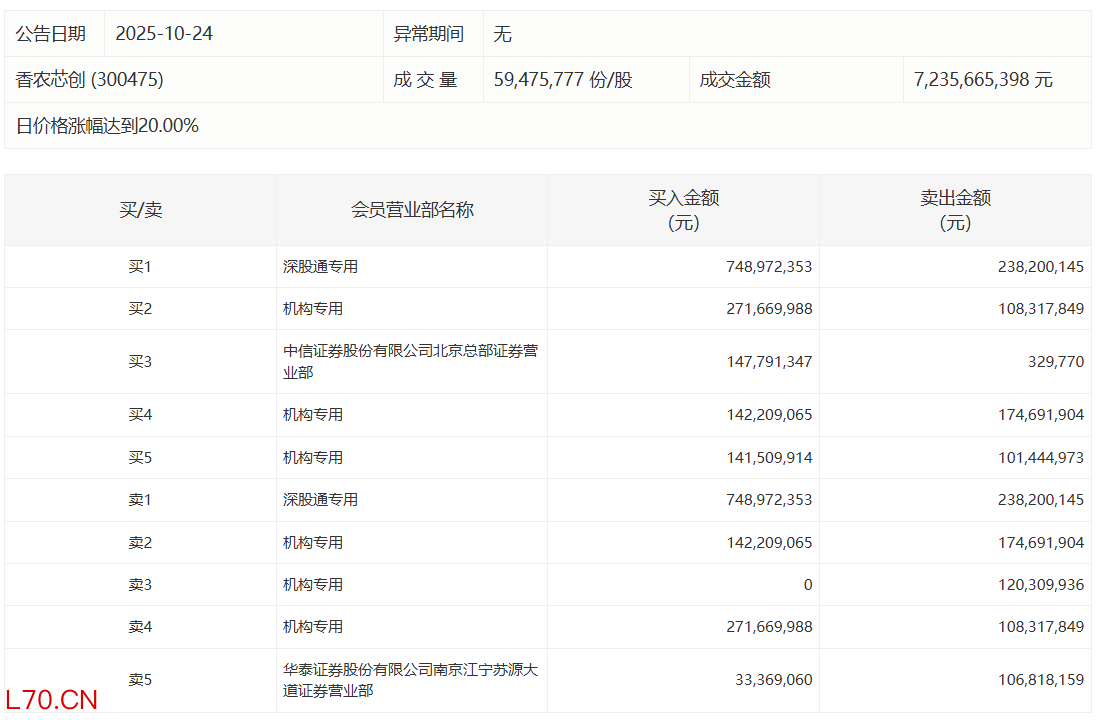The height and width of the screenshot is (720, 1098).
Task: Click the 买3 row label
Action: point(140,361)
